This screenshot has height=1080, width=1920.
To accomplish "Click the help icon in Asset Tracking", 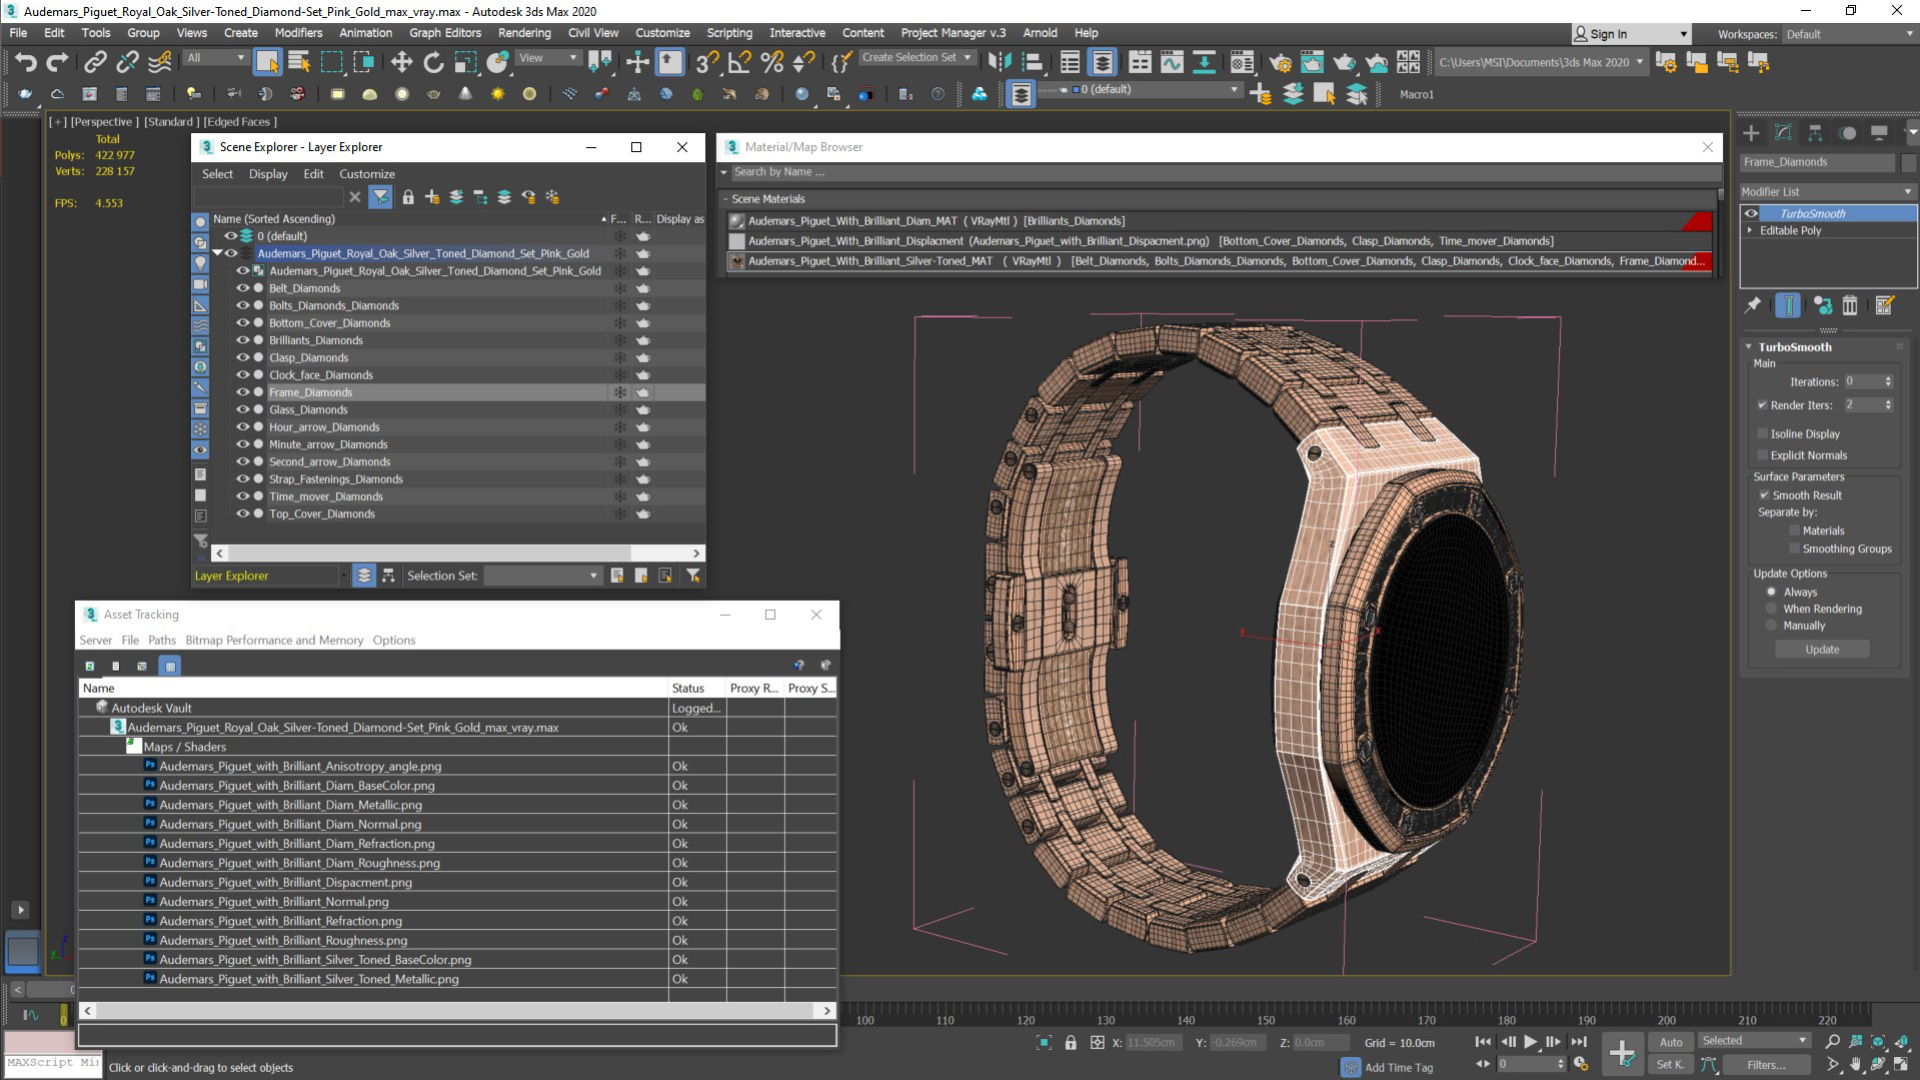I will point(799,665).
